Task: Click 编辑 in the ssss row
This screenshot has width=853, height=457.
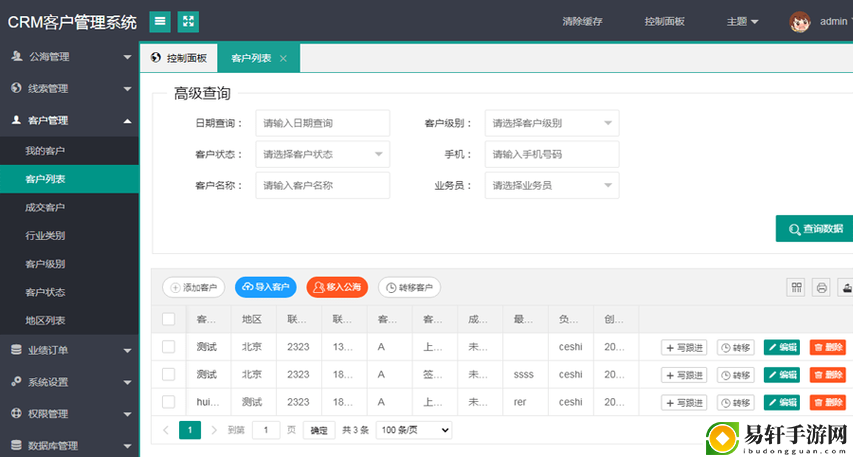Action: (x=782, y=375)
